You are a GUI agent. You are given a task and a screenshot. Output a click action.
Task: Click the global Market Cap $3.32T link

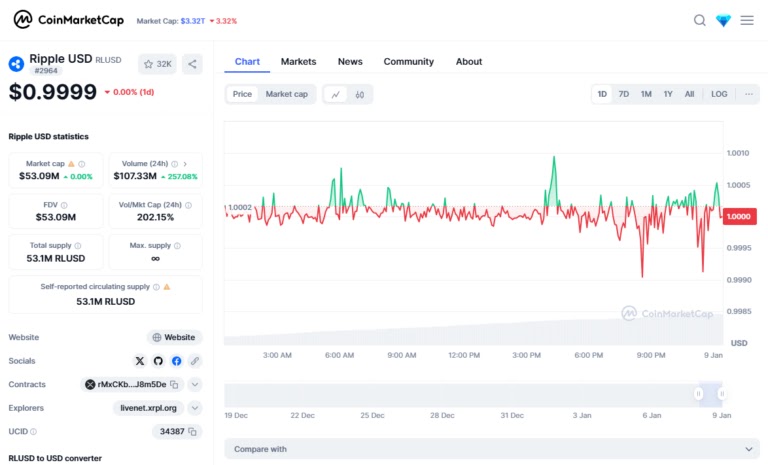pos(192,21)
